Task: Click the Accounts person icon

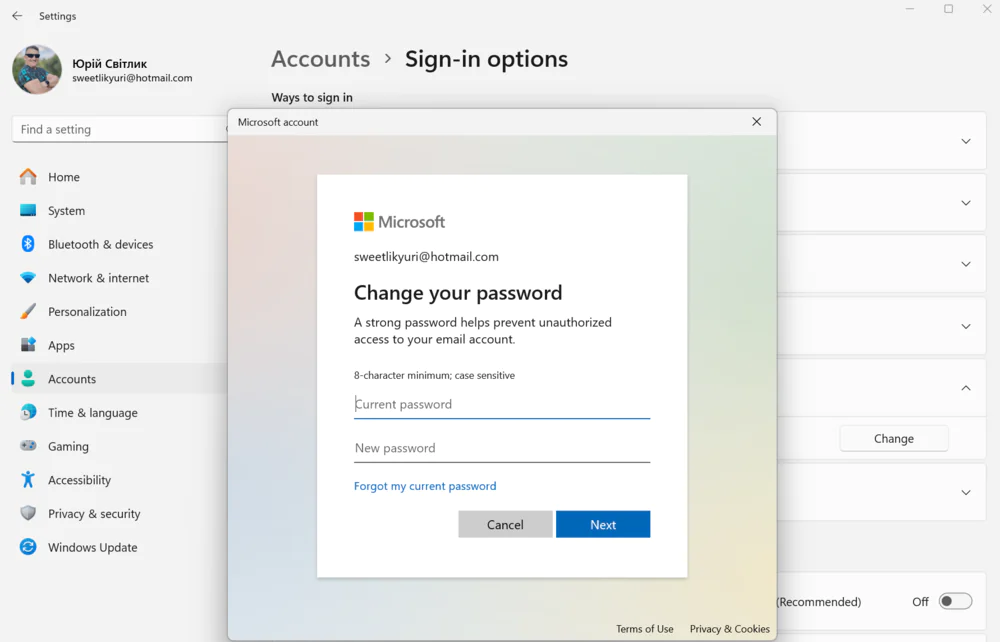Action: point(28,379)
